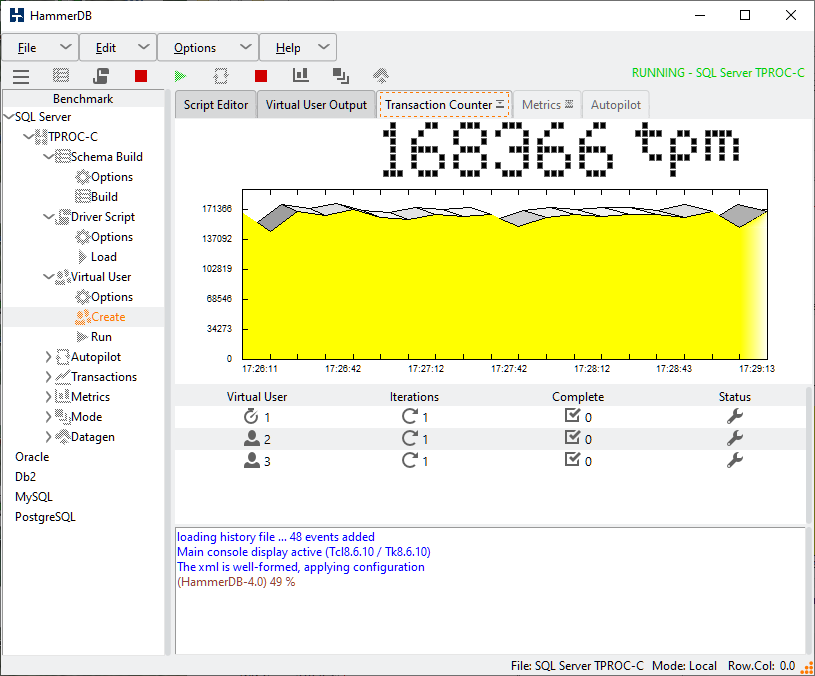This screenshot has height=676, width=815.
Task: Click the Schema Build toolbar icon
Action: click(x=61, y=76)
